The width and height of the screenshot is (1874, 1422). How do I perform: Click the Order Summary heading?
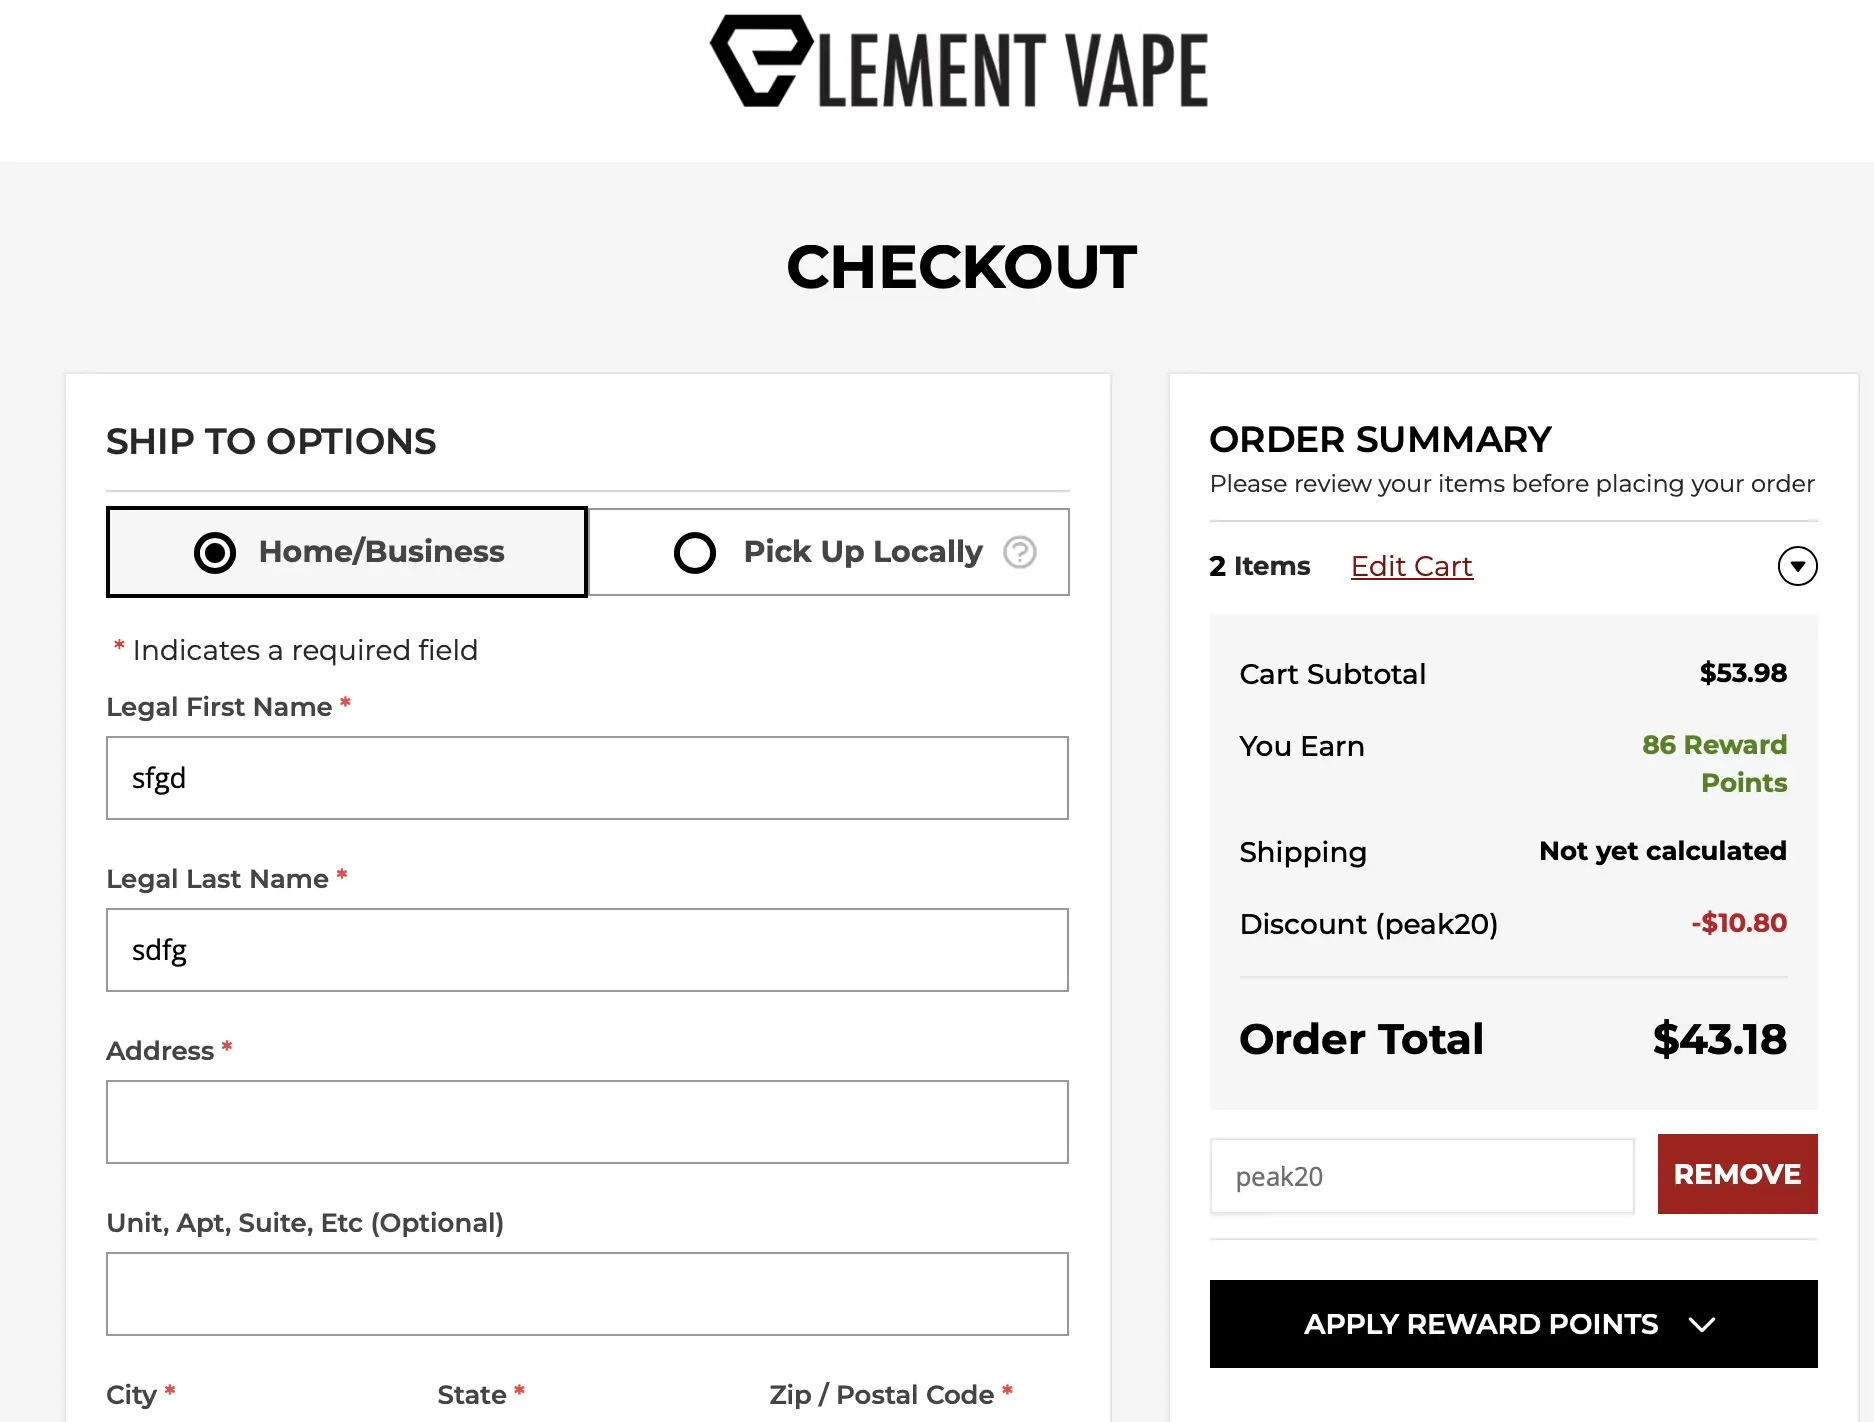point(1380,439)
